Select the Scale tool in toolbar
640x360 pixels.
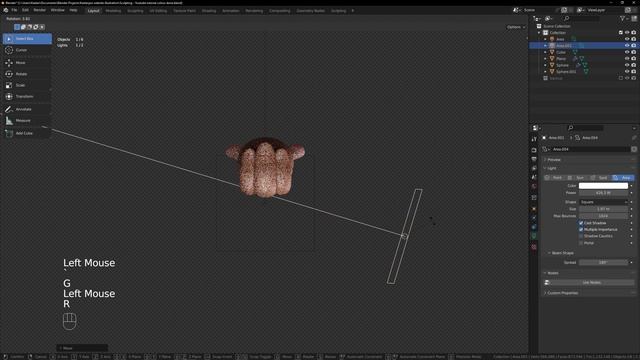(x=27, y=85)
